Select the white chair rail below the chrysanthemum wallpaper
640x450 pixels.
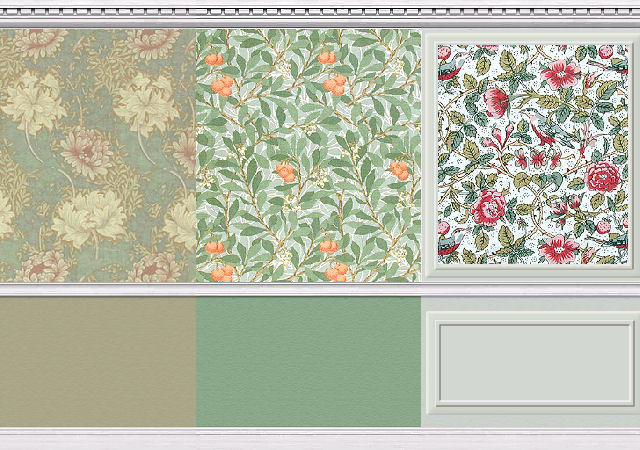97,289
